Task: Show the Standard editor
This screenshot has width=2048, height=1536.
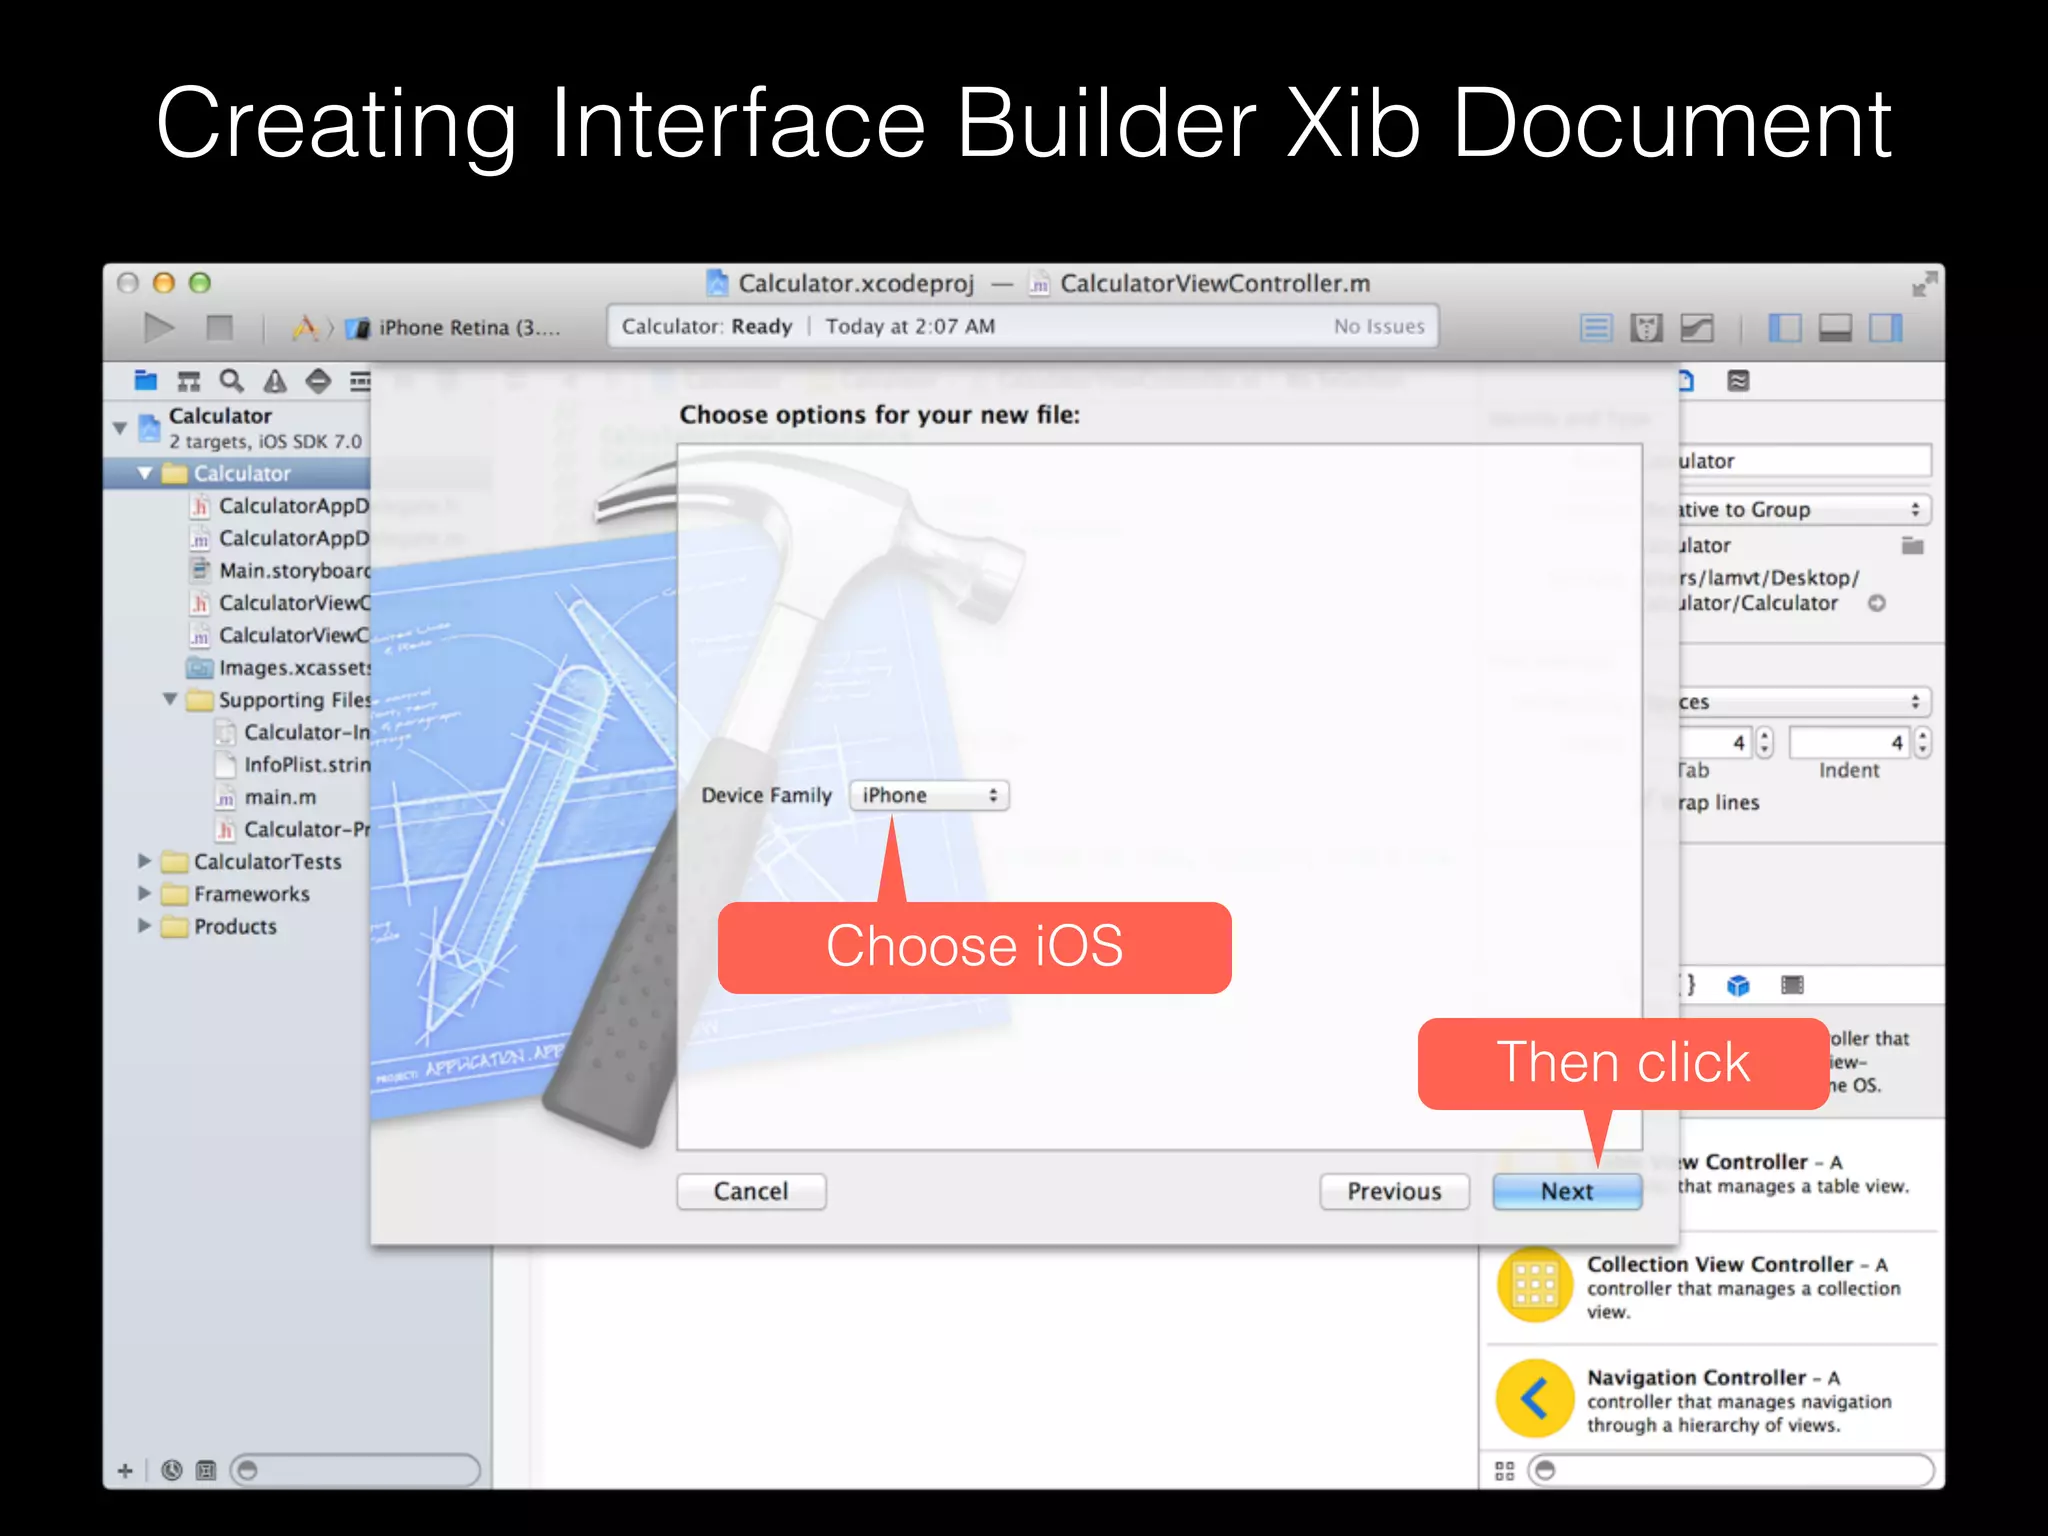Action: point(1596,327)
